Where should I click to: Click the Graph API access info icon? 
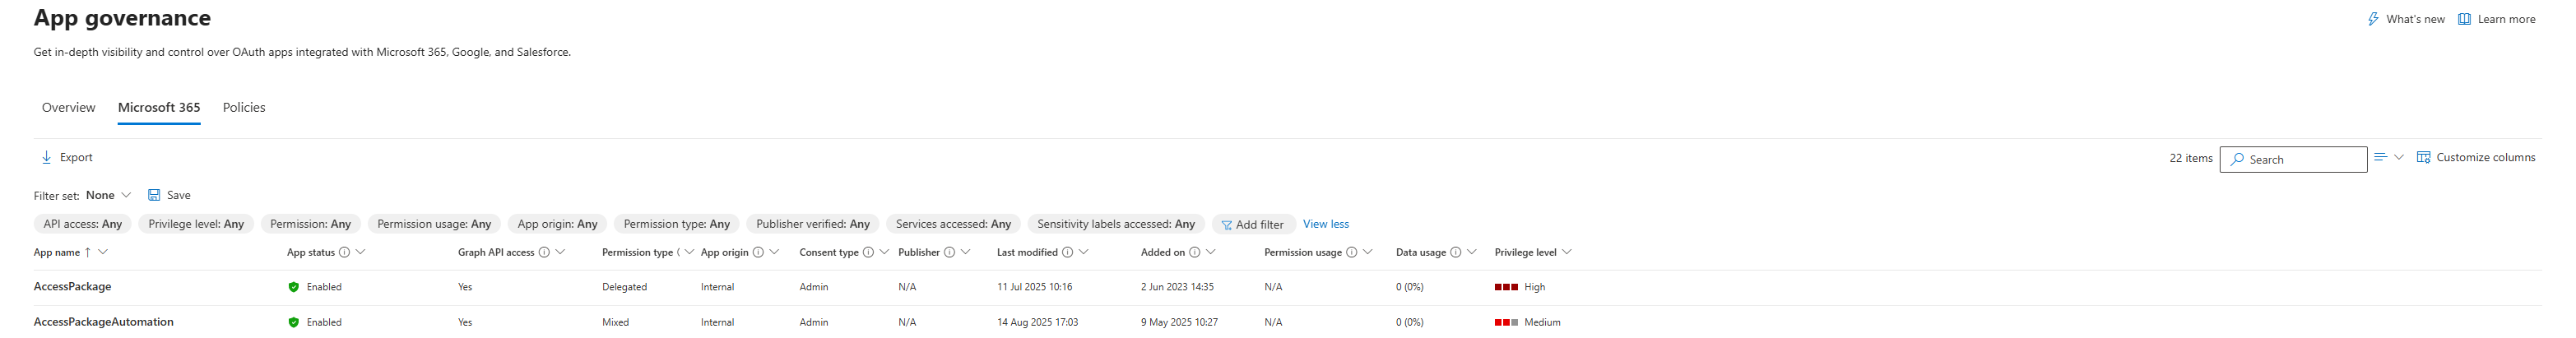pos(544,252)
